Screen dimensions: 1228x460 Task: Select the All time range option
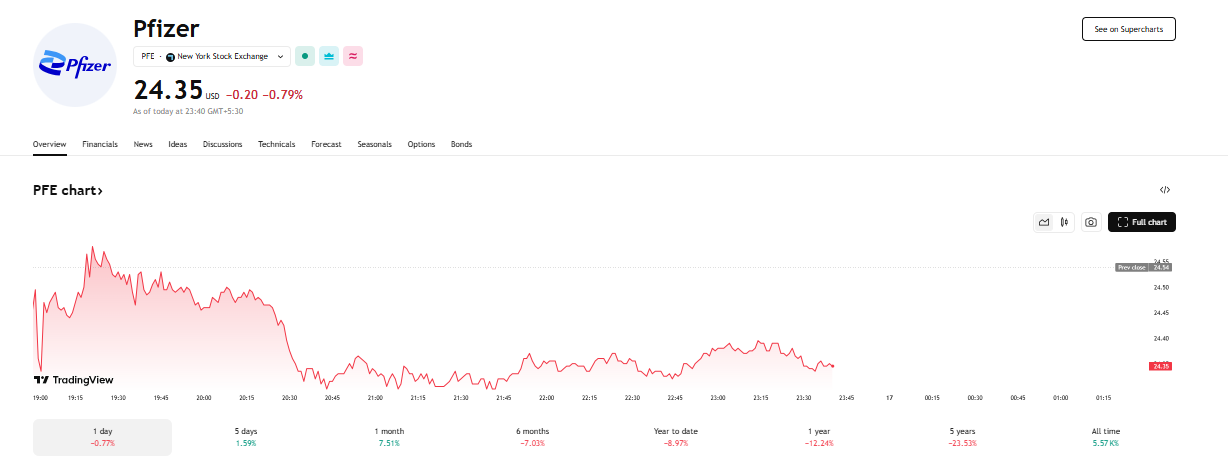(1105, 437)
